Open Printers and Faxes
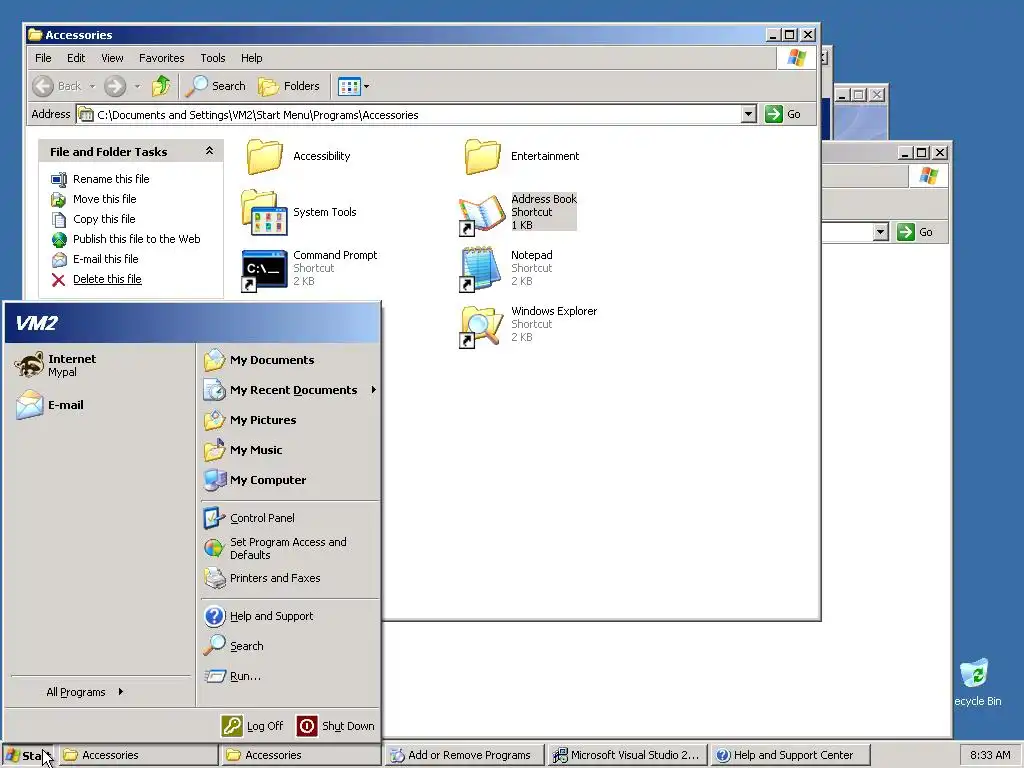Image resolution: width=1024 pixels, height=768 pixels. tap(290, 578)
